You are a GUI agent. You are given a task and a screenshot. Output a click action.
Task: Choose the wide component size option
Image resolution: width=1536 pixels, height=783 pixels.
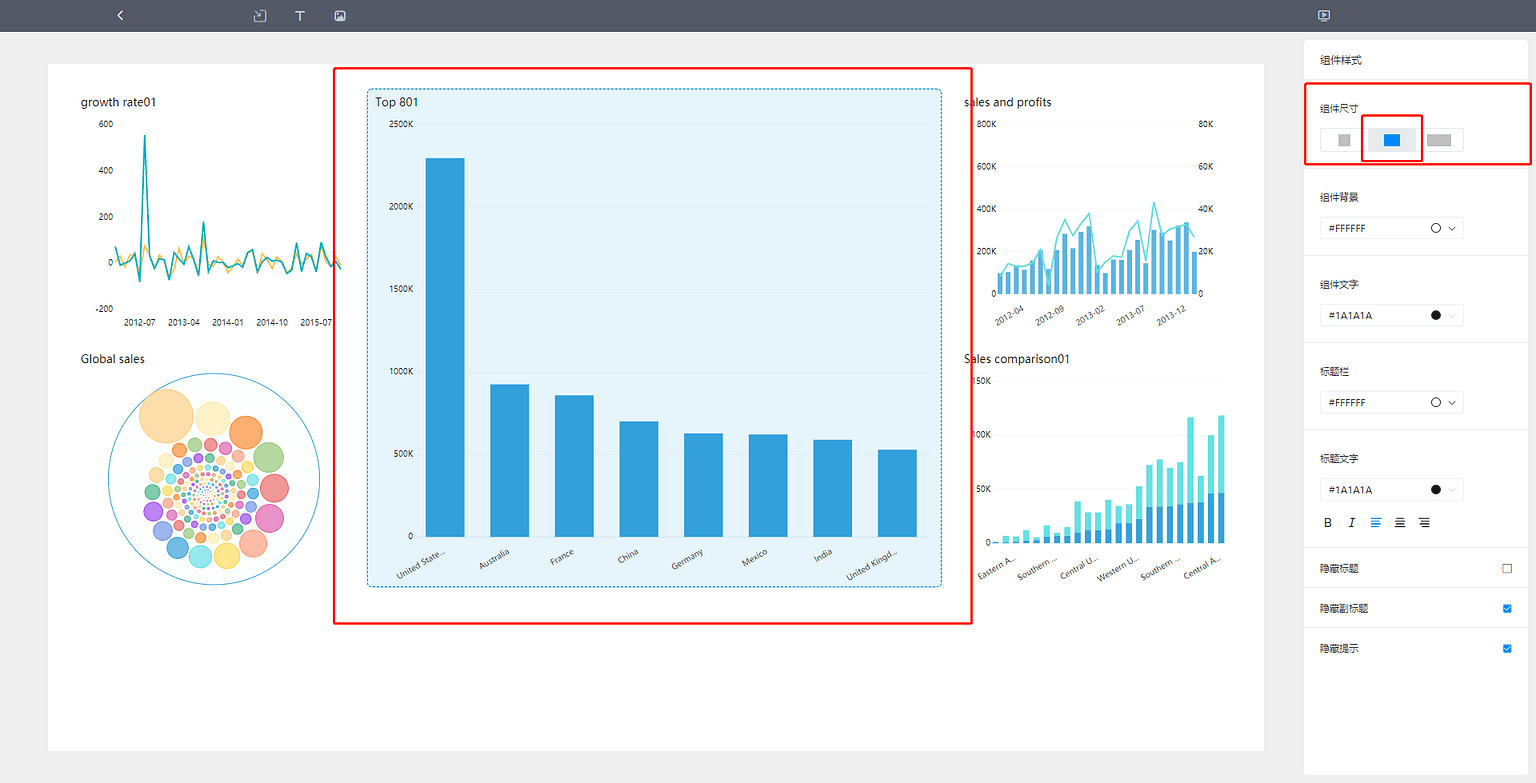pyautogui.click(x=1440, y=140)
